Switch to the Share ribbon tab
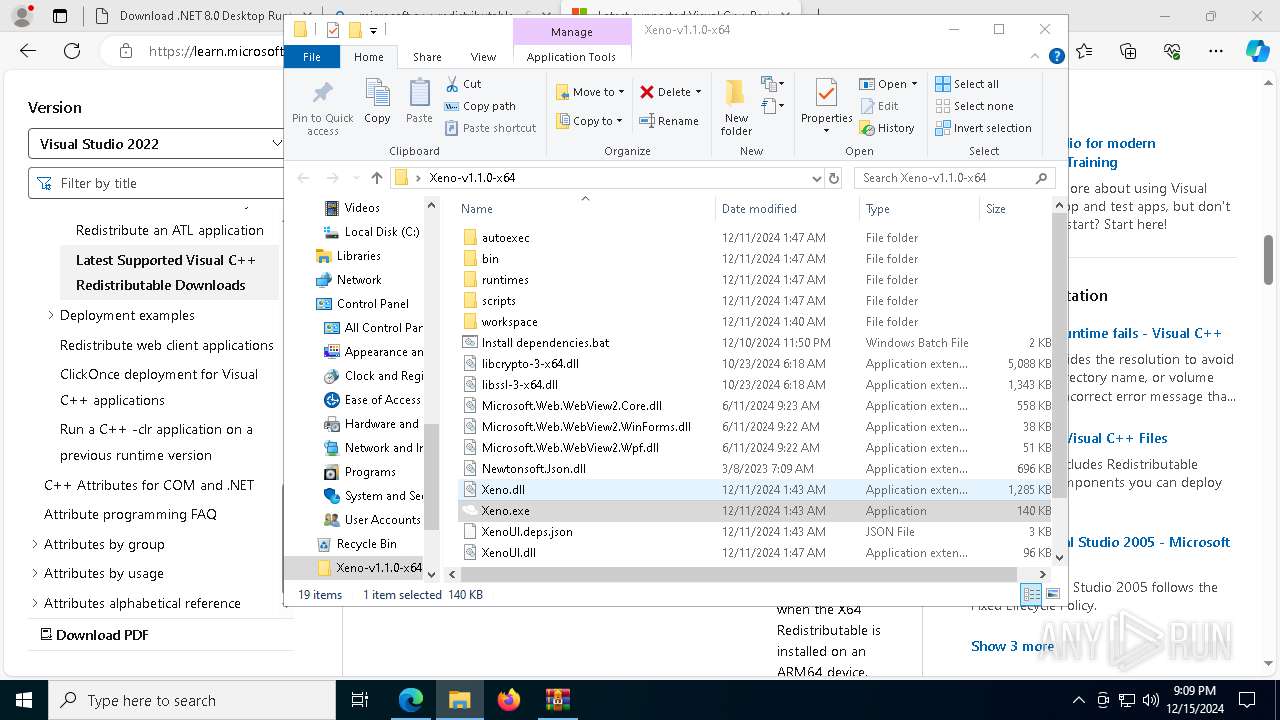This screenshot has height=720, width=1280. 427,57
